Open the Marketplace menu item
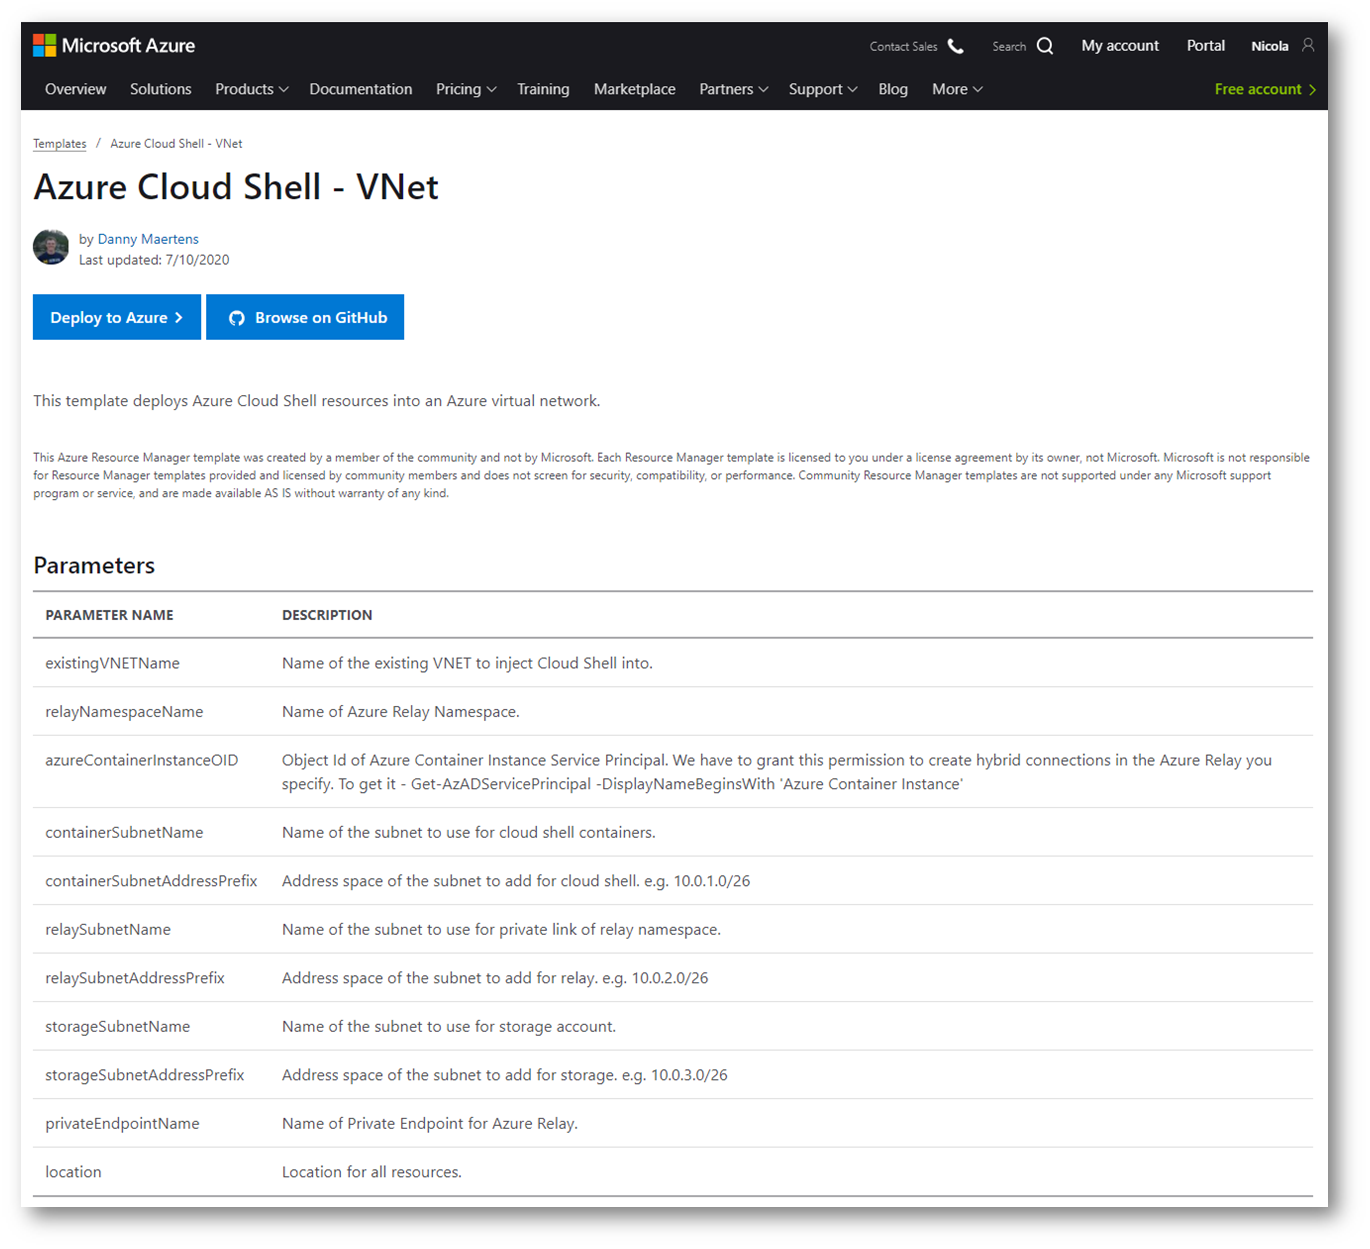 click(x=635, y=89)
